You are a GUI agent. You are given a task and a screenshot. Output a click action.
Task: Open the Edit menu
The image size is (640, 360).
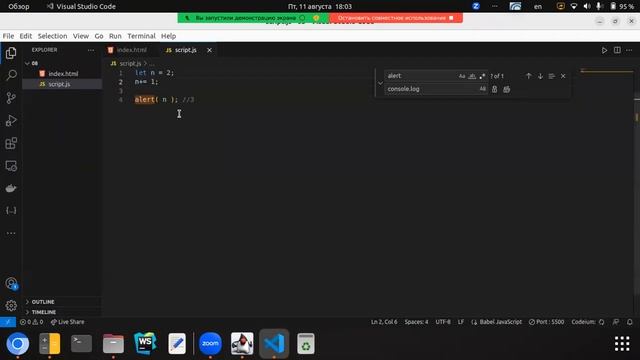[25, 36]
